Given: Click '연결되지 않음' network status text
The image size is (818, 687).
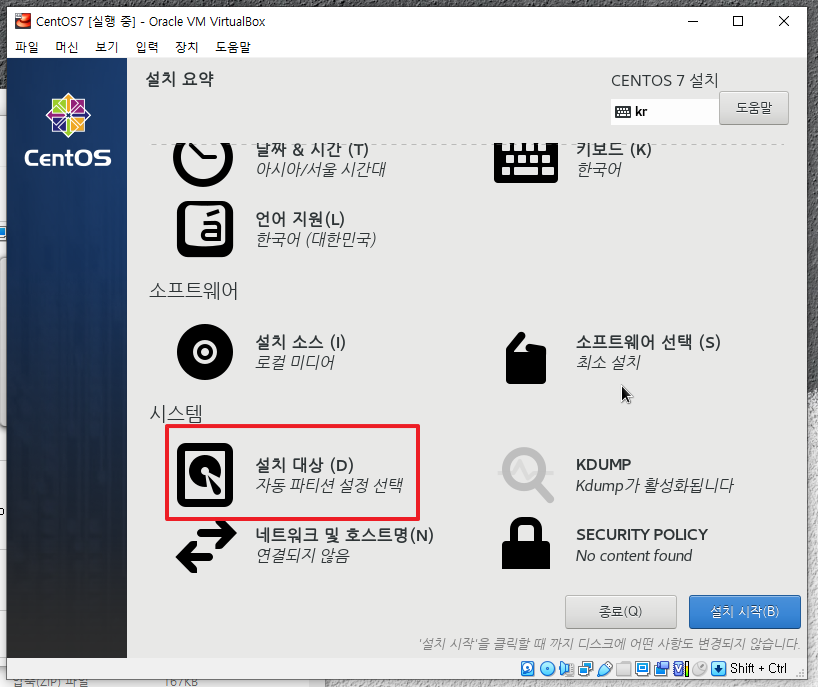Looking at the screenshot, I should point(302,556).
